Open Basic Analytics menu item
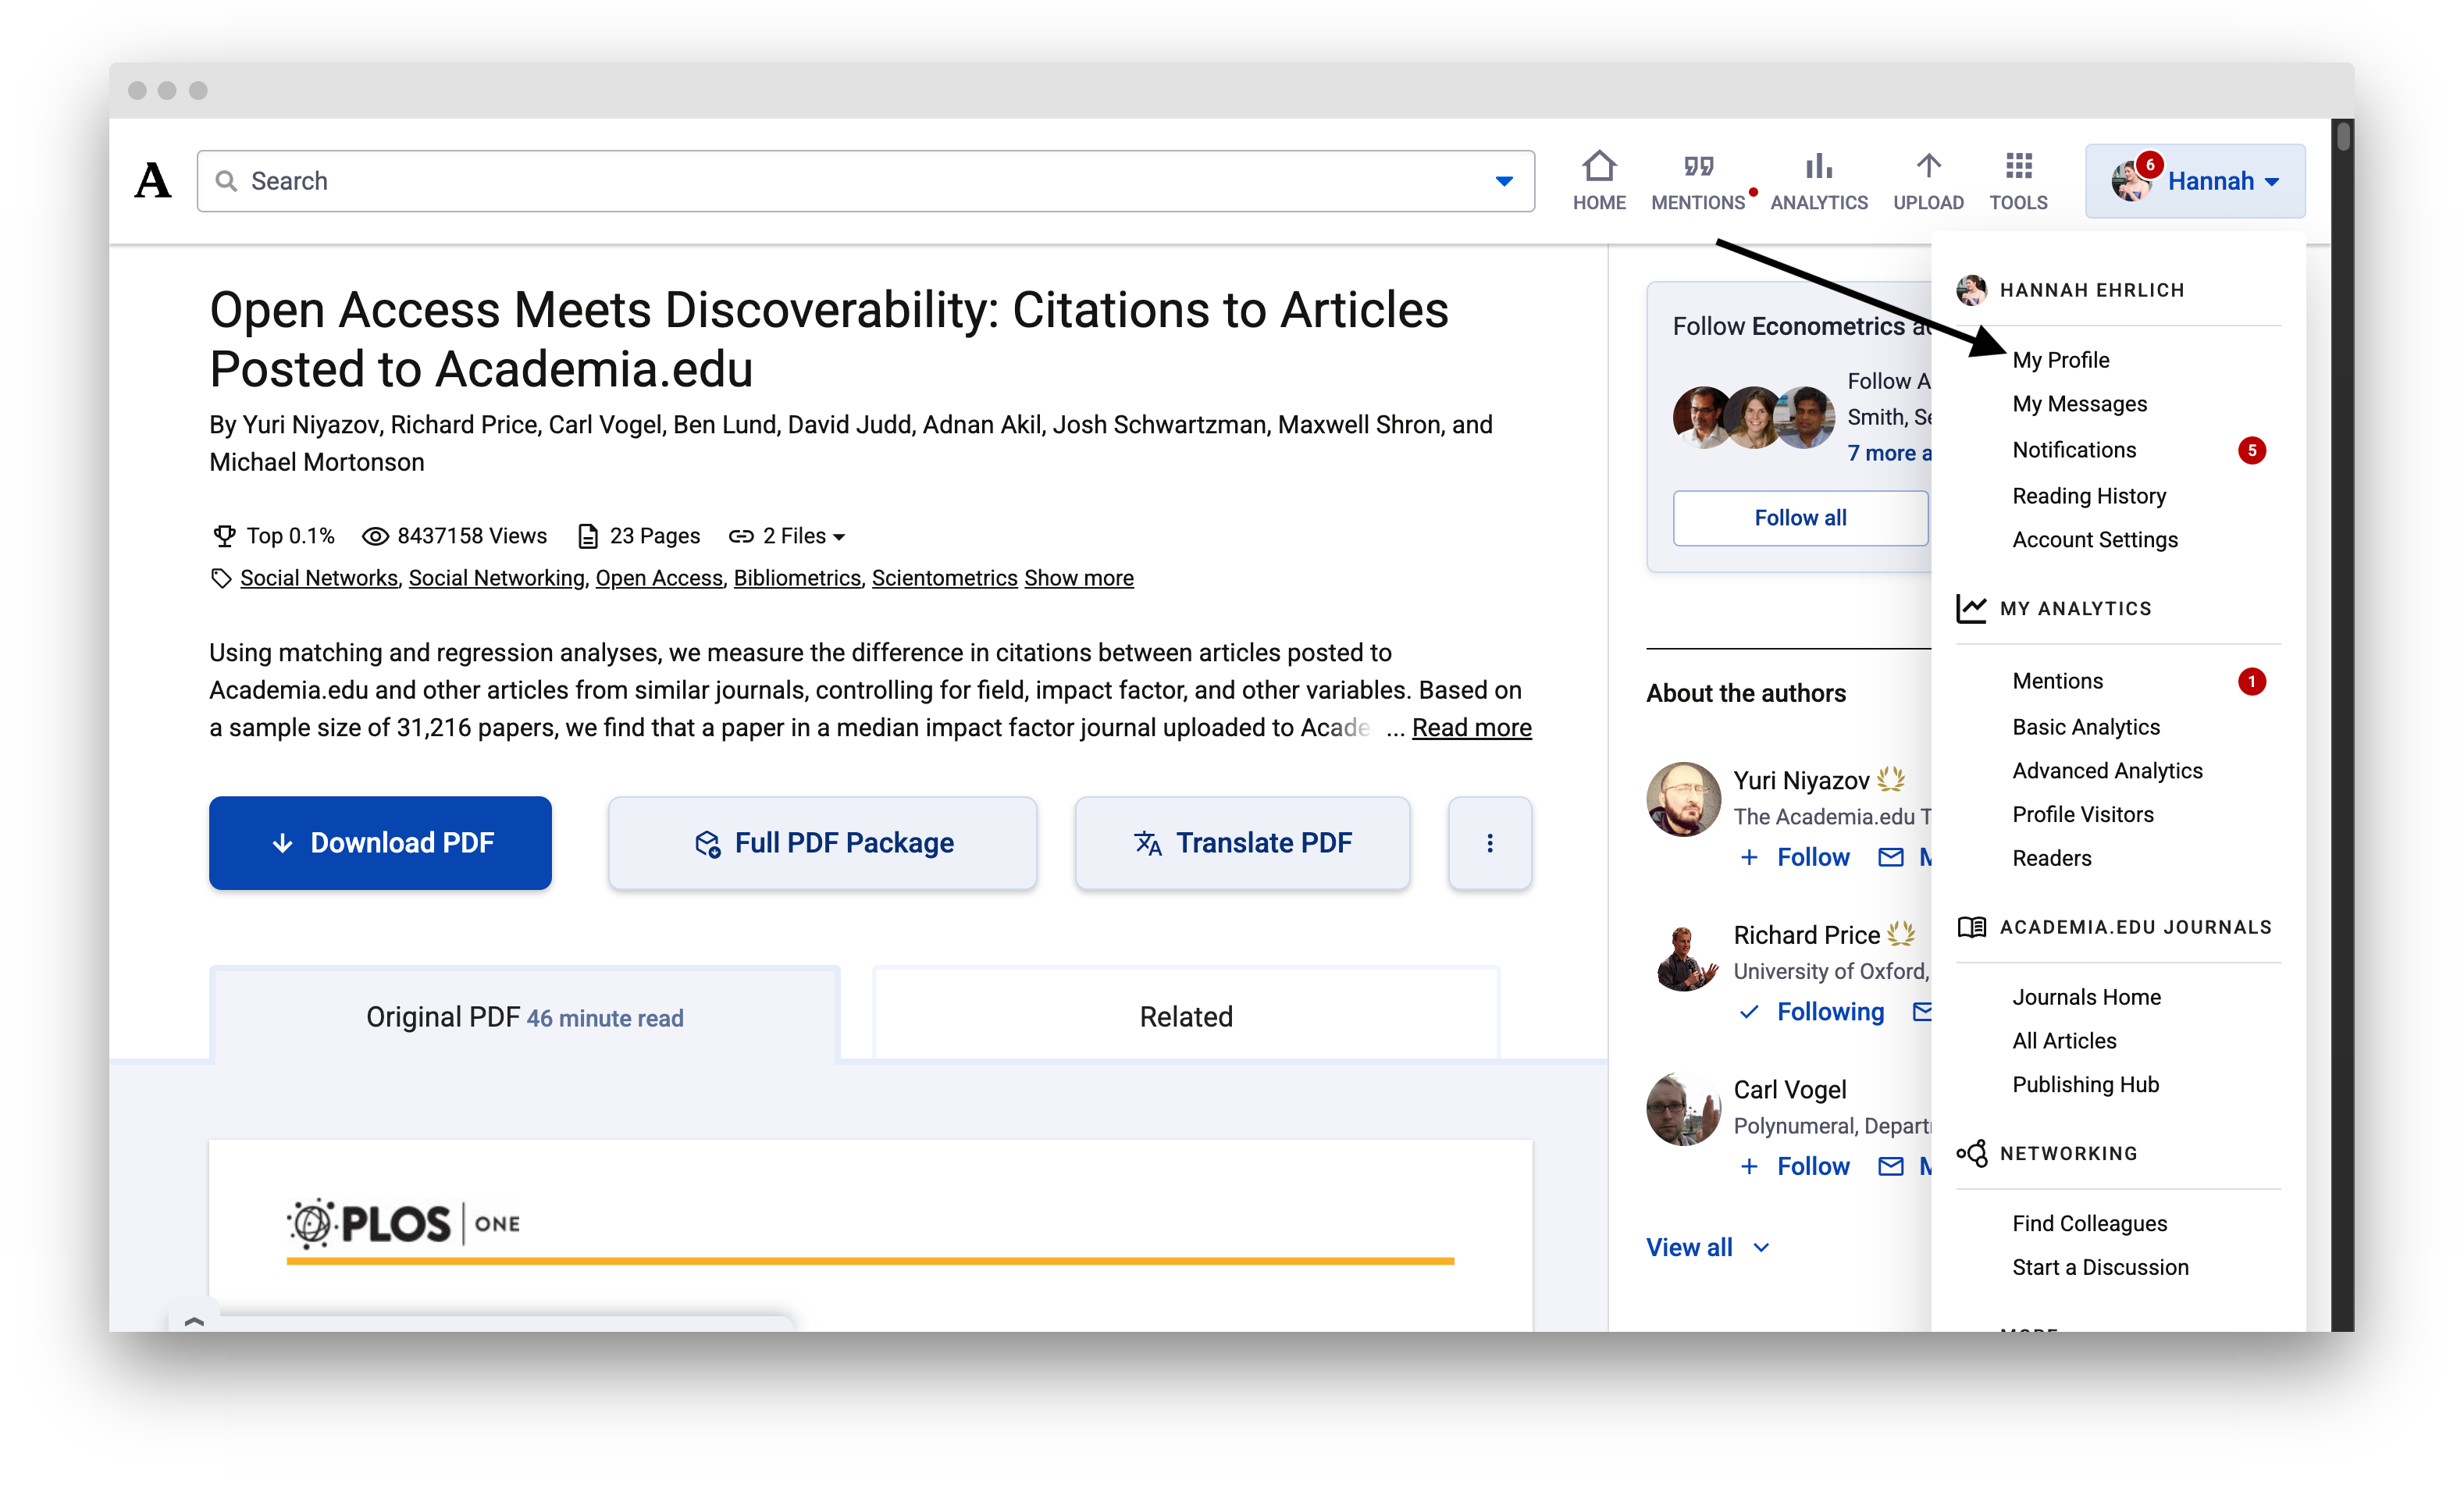 pyautogui.click(x=2085, y=727)
